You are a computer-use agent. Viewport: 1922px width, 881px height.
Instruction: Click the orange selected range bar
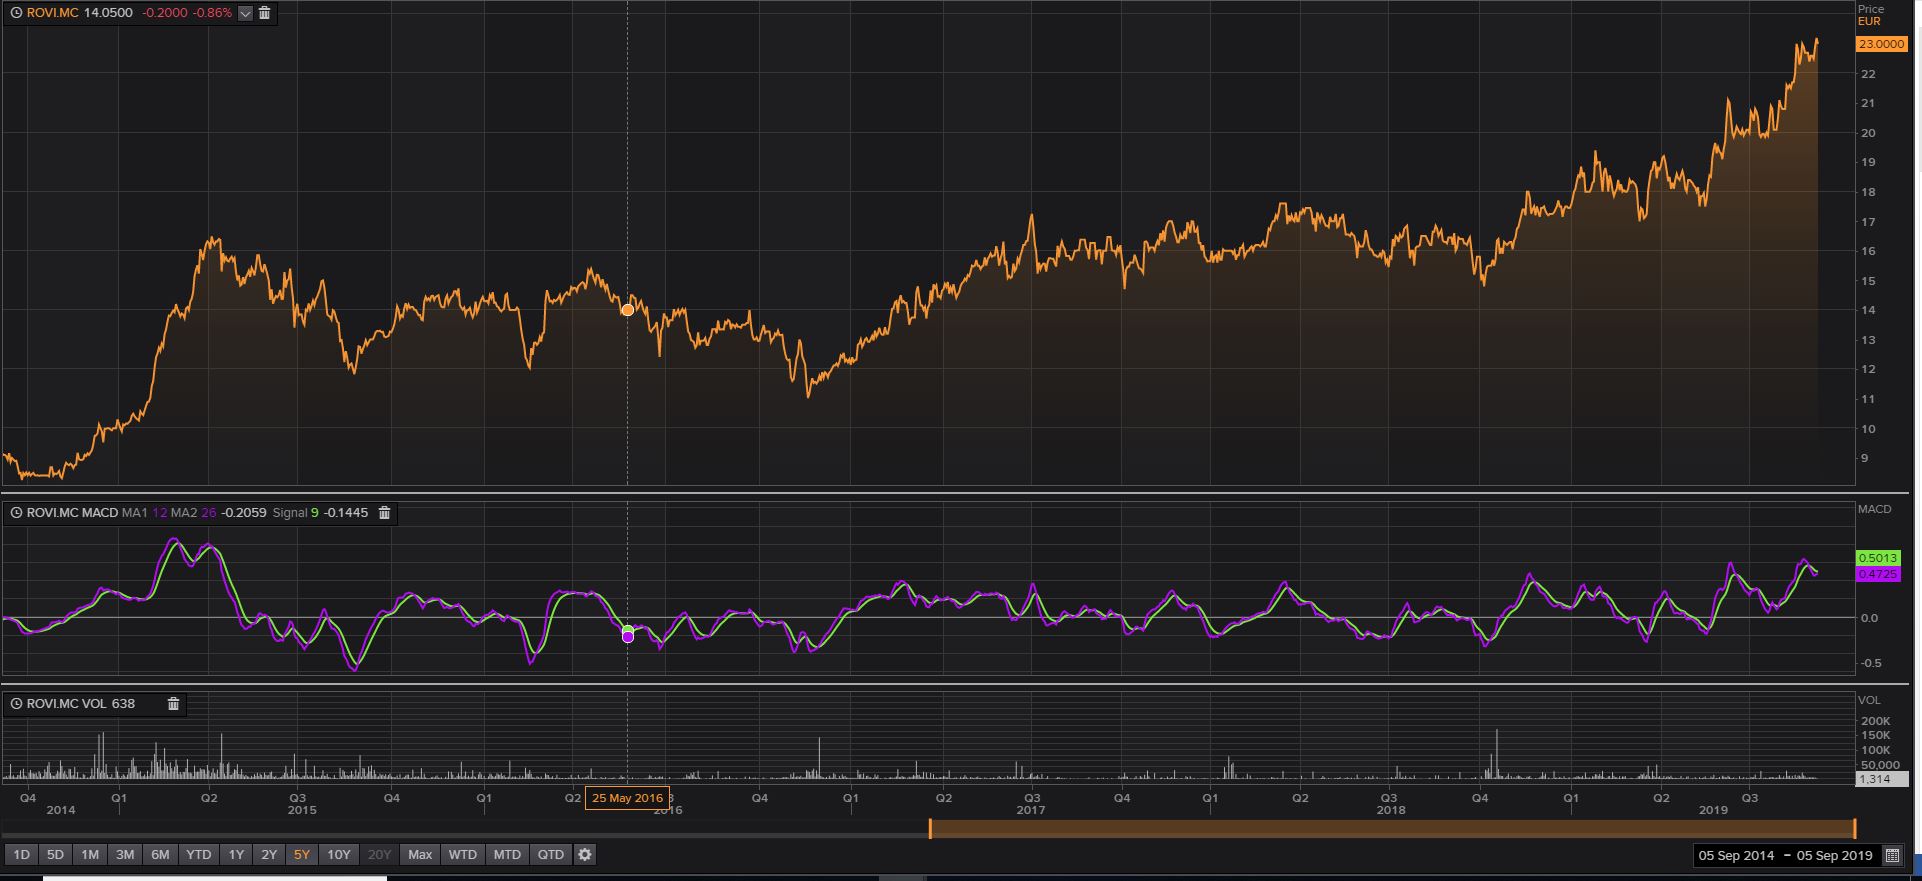(1392, 828)
